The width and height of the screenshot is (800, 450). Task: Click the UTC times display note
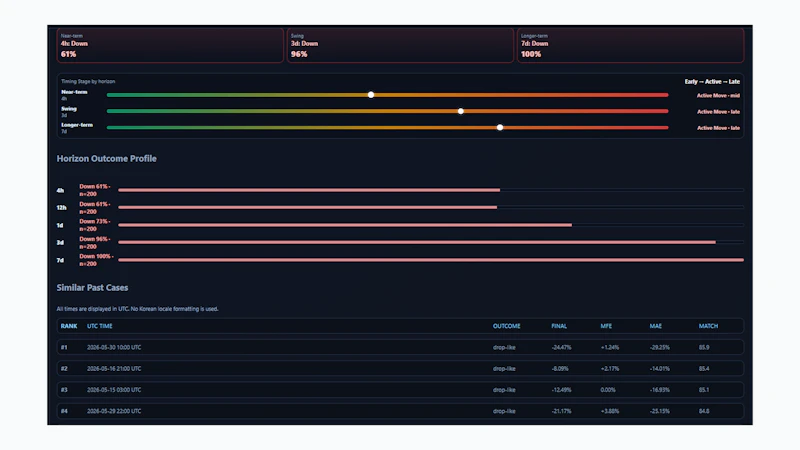click(x=137, y=309)
